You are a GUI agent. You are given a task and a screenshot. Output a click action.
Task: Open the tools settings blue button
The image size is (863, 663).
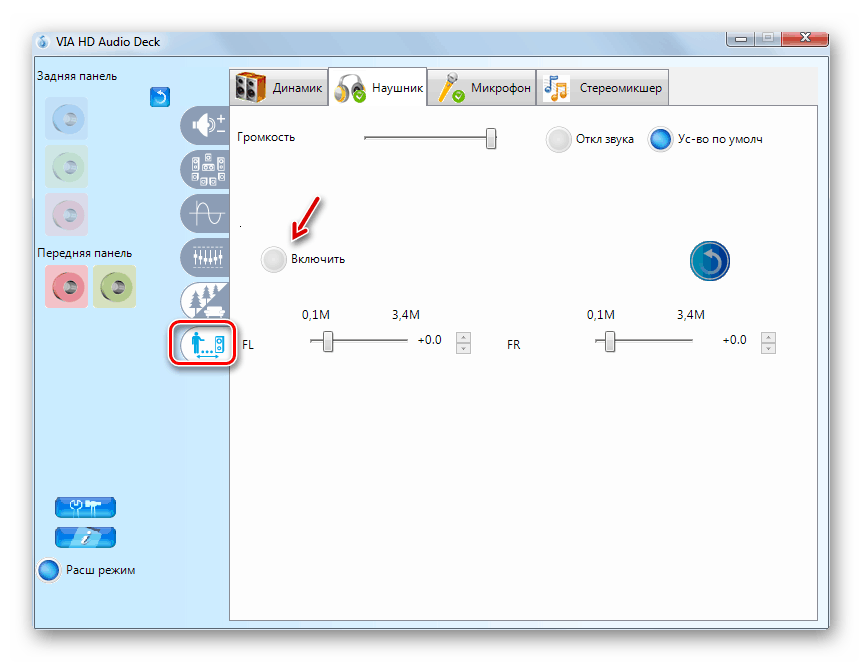coord(85,507)
